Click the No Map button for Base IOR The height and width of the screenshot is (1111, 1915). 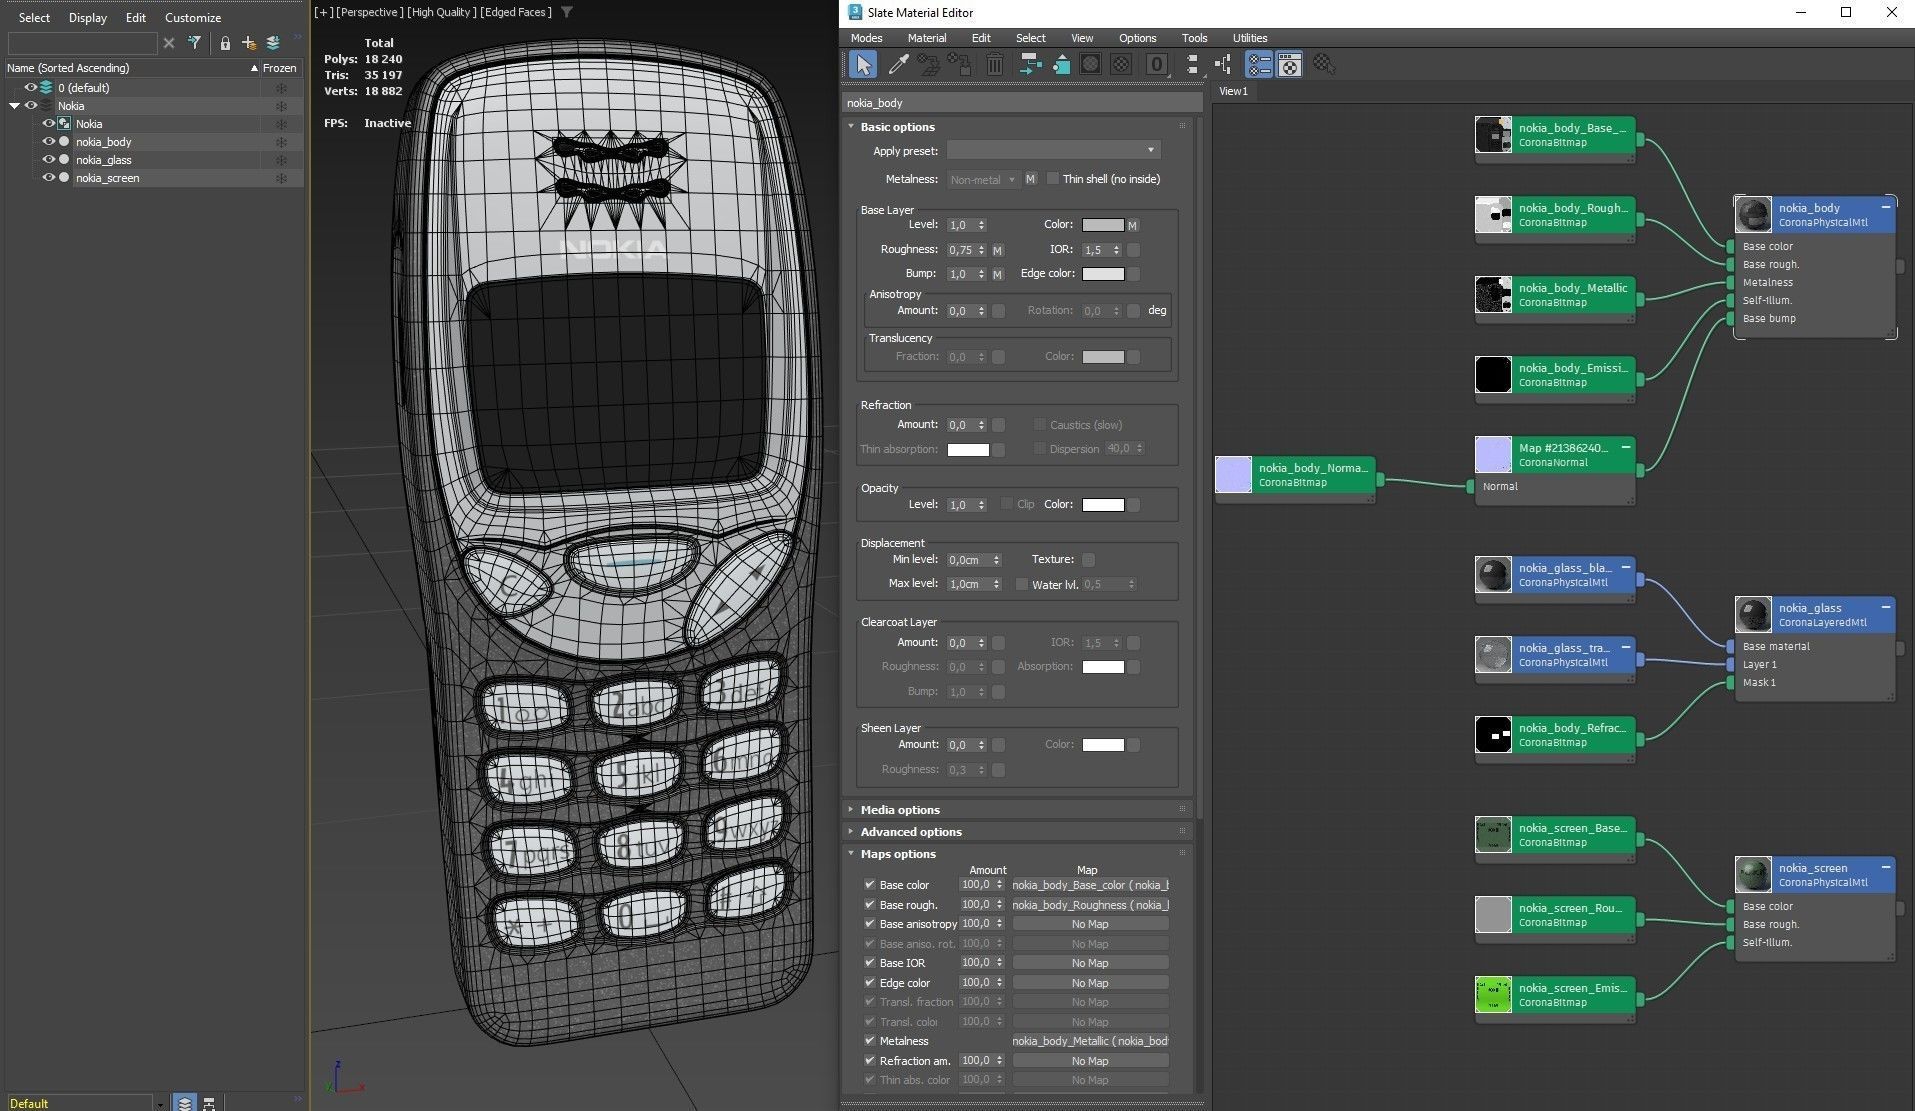click(1090, 963)
